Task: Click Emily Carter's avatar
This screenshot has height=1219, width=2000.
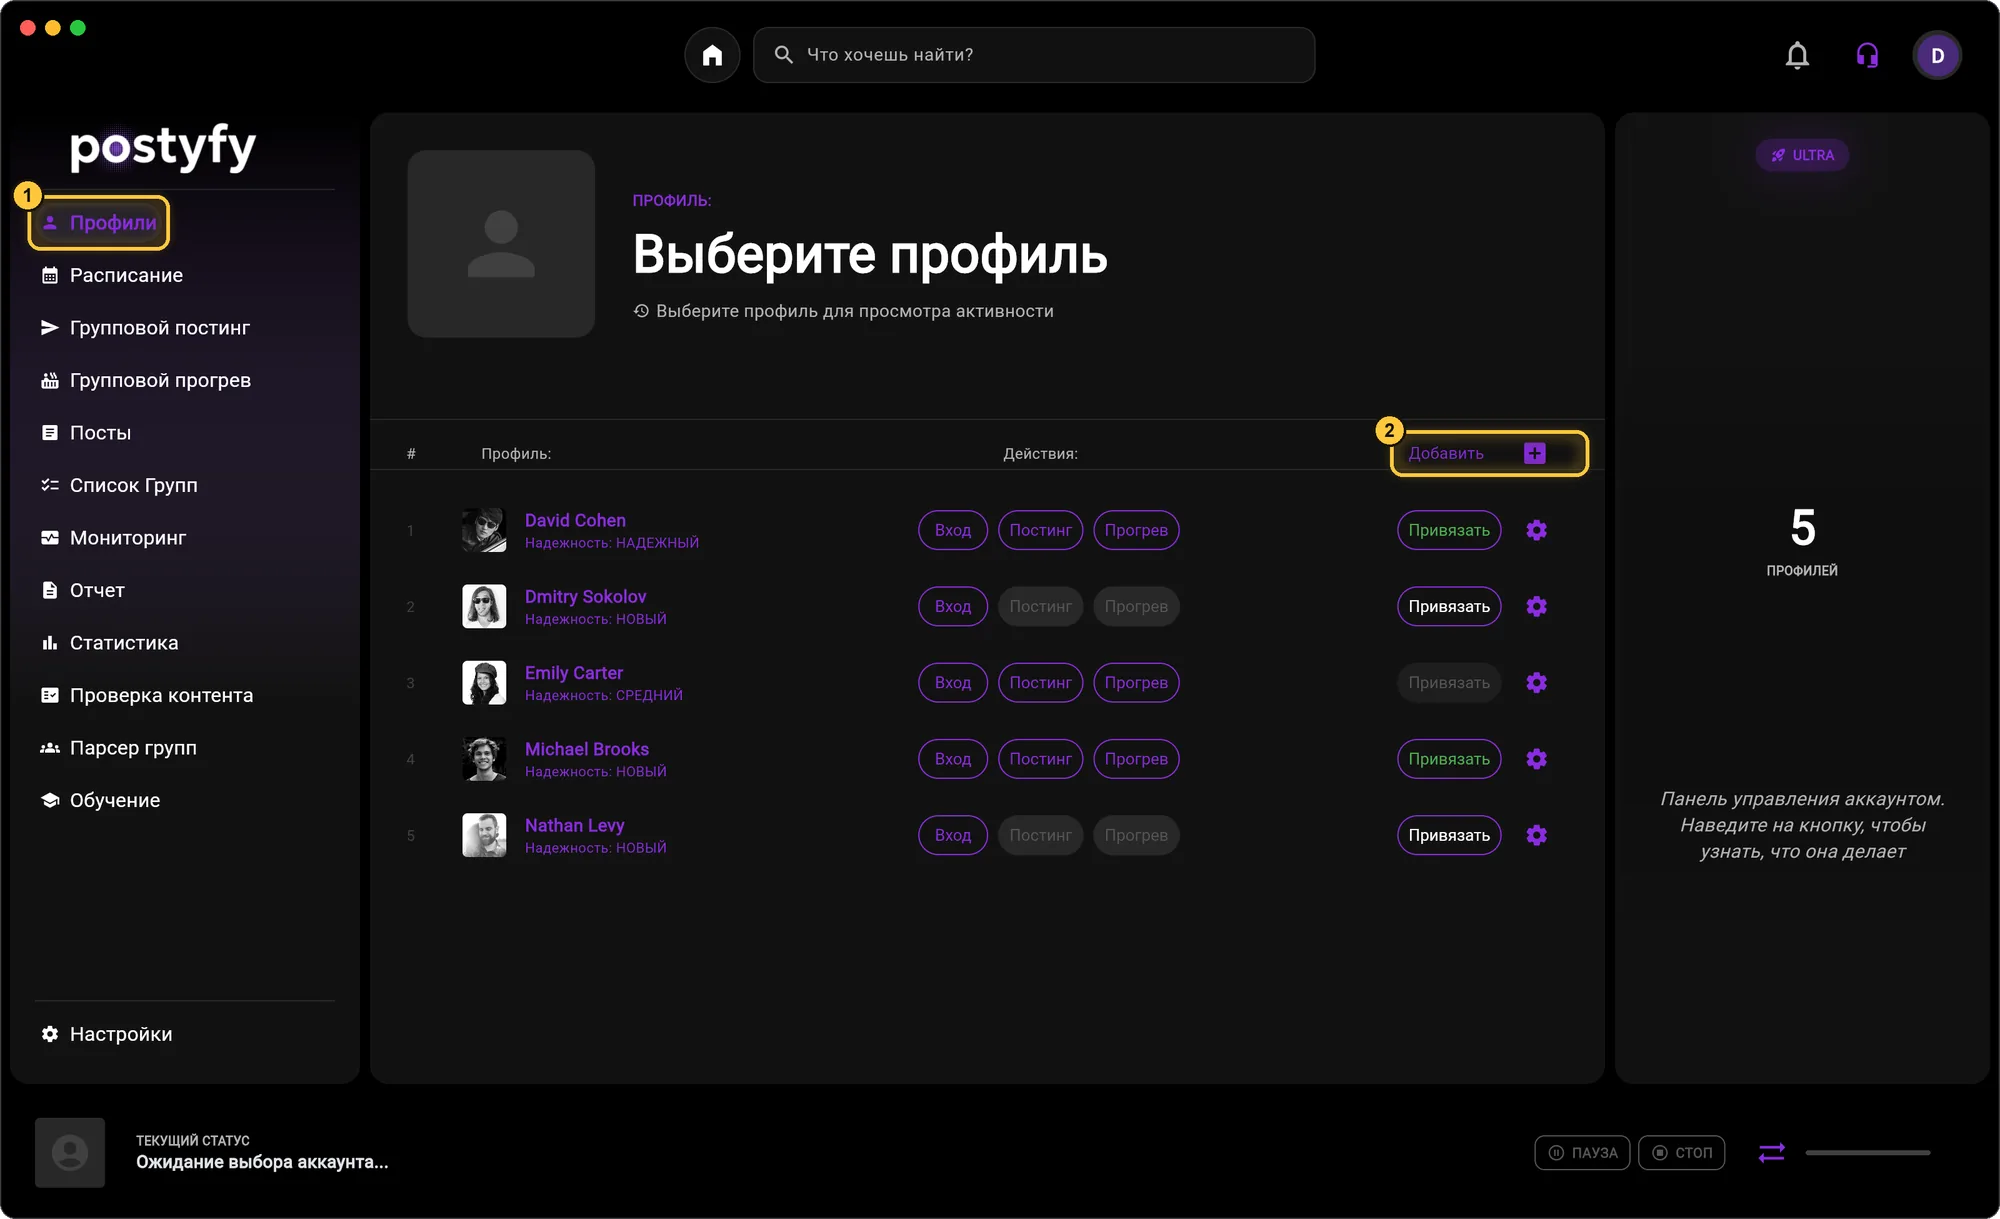Action: click(x=484, y=682)
